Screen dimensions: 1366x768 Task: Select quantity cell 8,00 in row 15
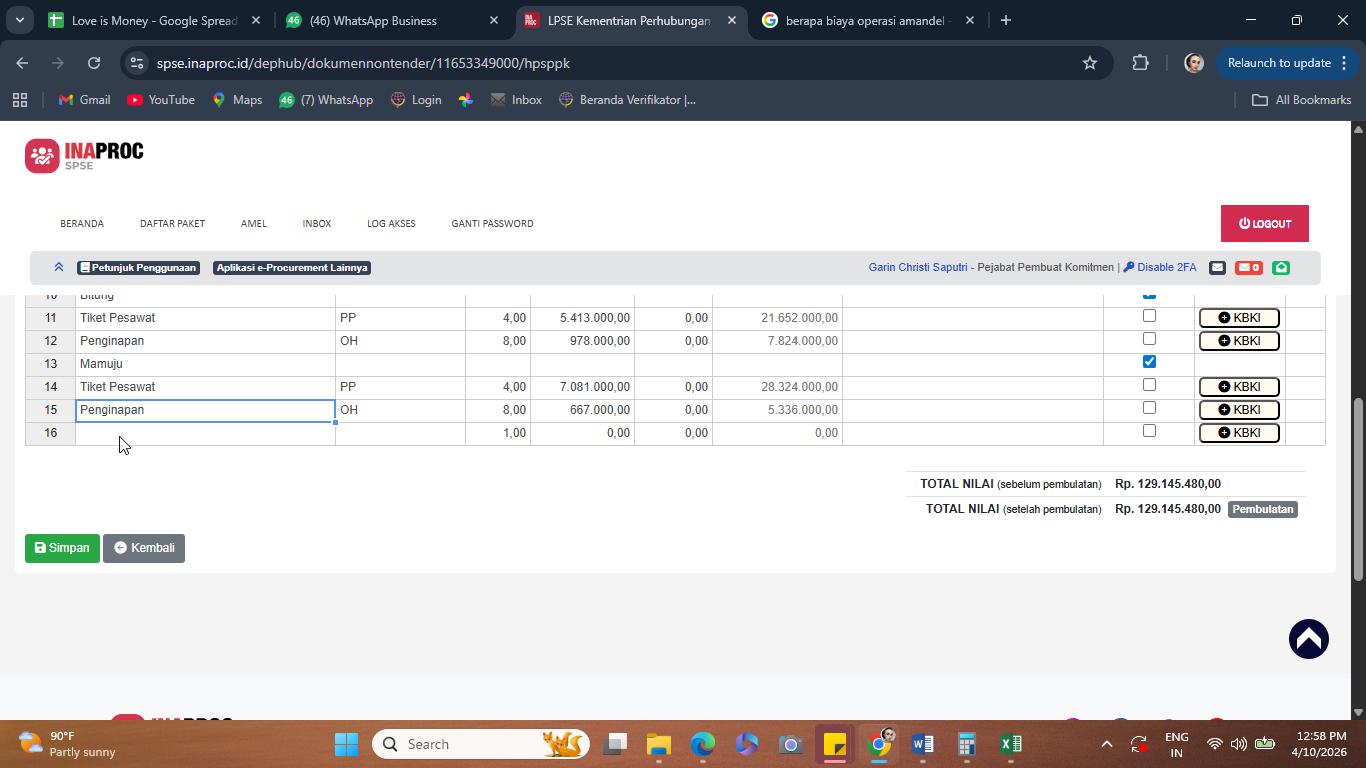pyautogui.click(x=498, y=410)
